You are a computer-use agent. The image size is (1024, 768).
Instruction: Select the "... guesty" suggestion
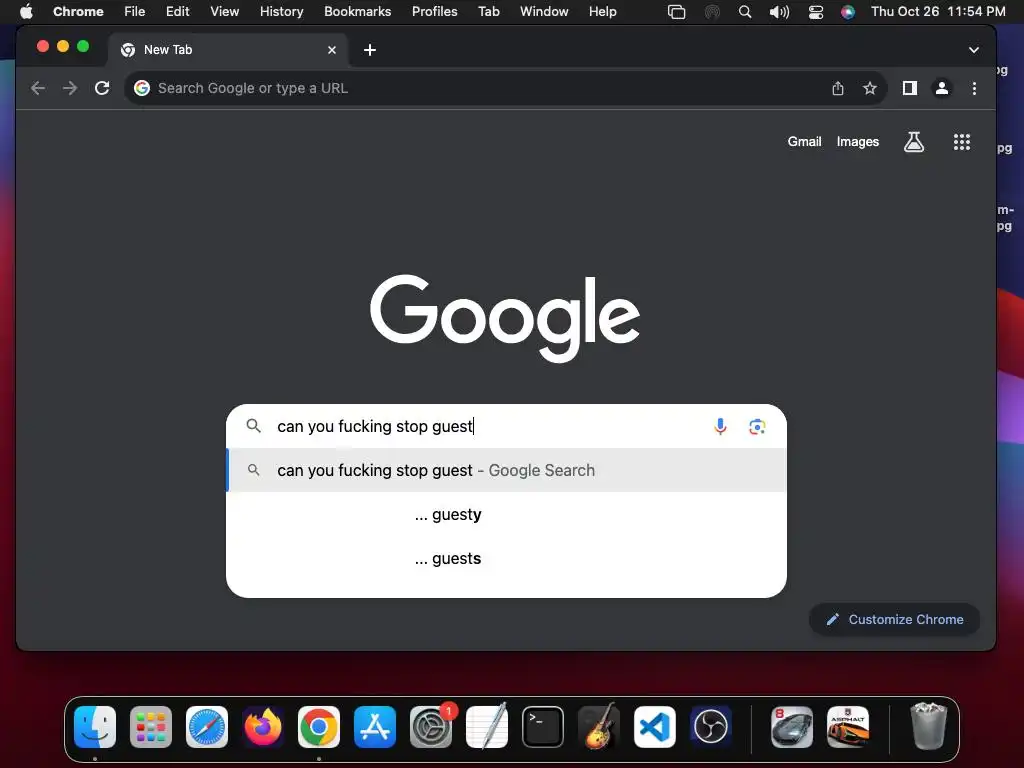(x=506, y=515)
